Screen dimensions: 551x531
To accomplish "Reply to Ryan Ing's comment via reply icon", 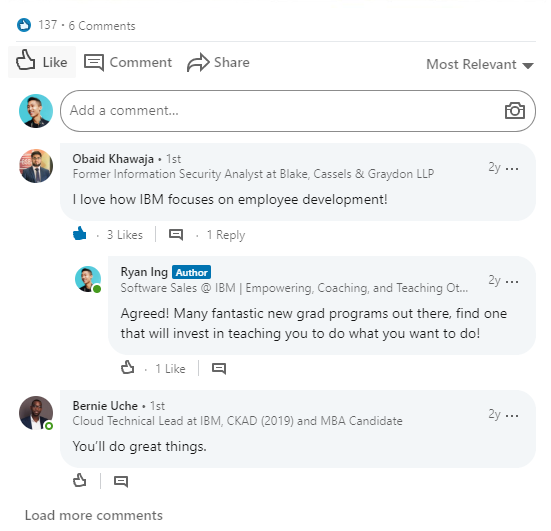I will click(x=219, y=368).
